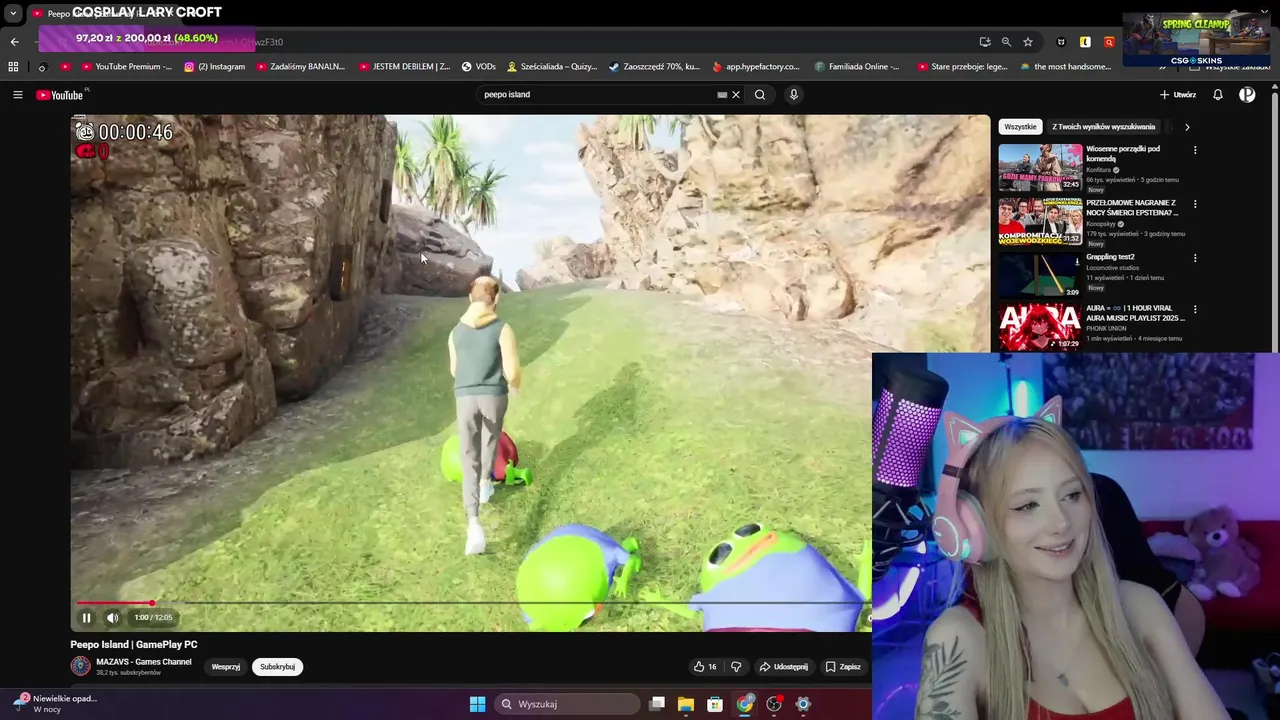Image resolution: width=1280 pixels, height=720 pixels.
Task: Open the 'MAZAVS - Games Channel' link
Action: [144, 662]
